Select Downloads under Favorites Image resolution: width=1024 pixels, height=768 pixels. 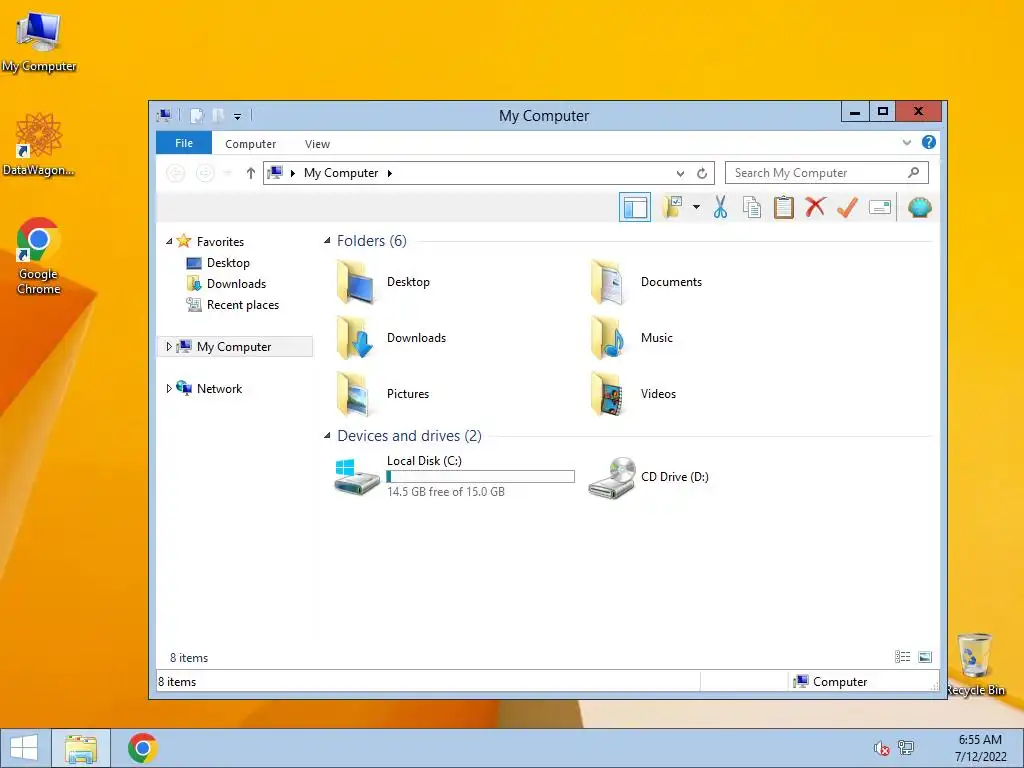point(236,283)
